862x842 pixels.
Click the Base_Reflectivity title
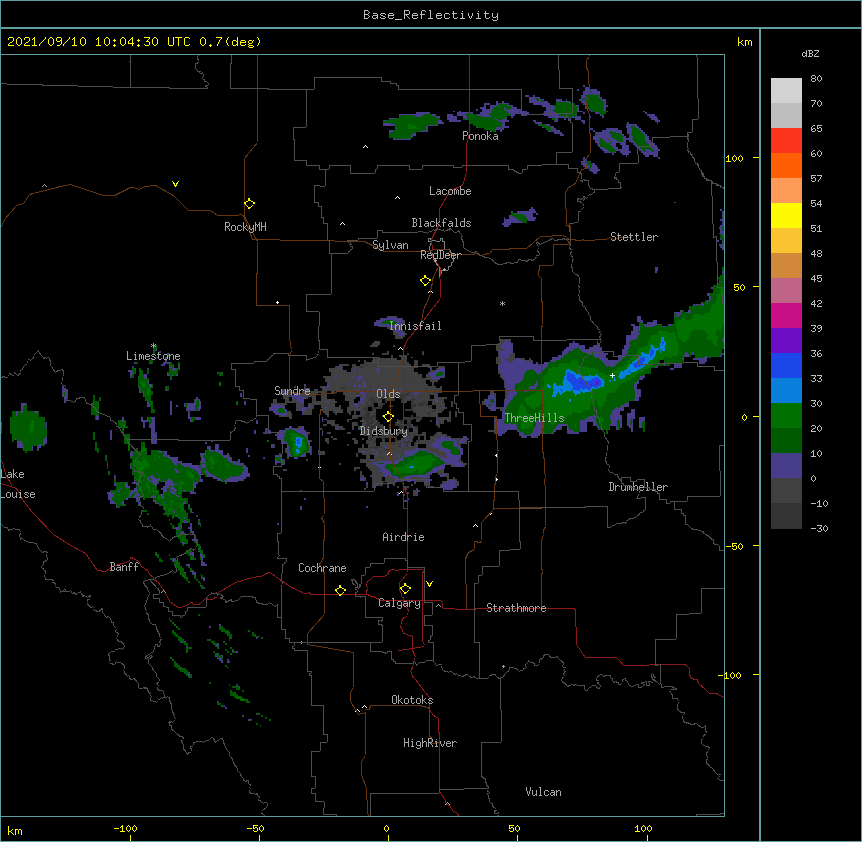pos(431,15)
